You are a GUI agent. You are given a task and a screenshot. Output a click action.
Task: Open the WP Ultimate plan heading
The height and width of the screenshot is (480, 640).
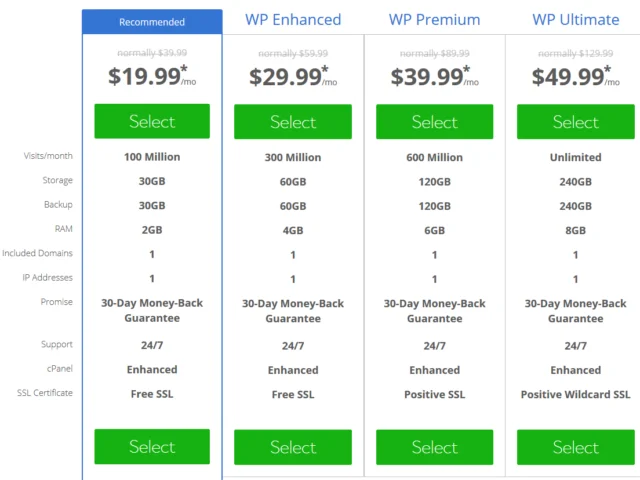576,20
